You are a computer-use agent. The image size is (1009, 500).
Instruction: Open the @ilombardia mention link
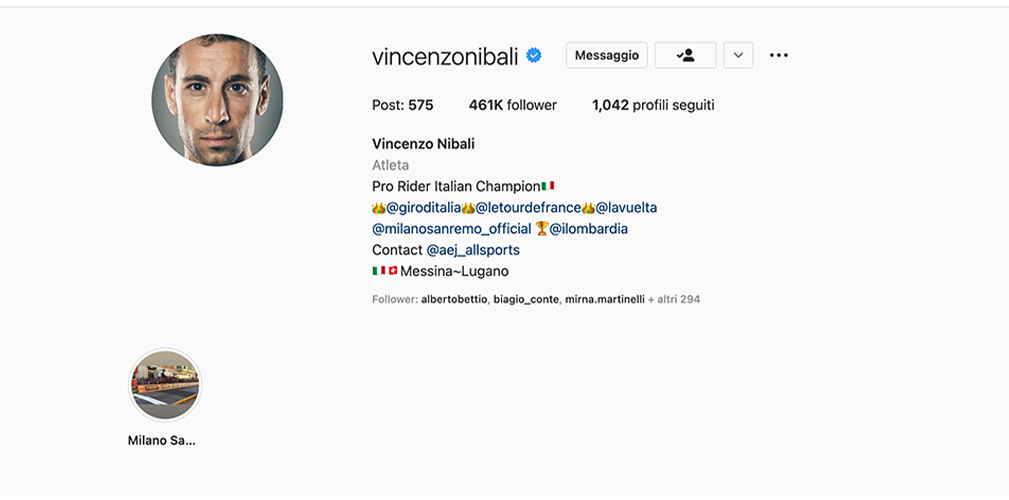[588, 229]
